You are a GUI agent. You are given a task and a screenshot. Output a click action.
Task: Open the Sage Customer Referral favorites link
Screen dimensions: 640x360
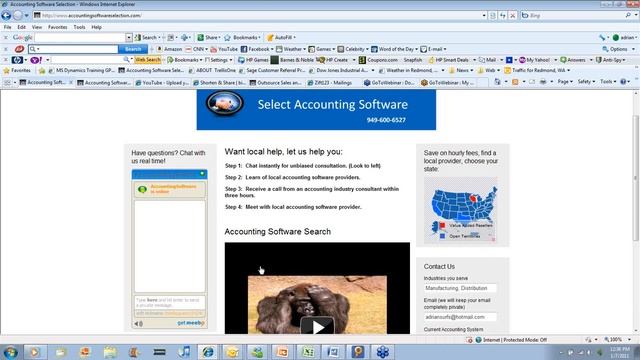(272, 70)
